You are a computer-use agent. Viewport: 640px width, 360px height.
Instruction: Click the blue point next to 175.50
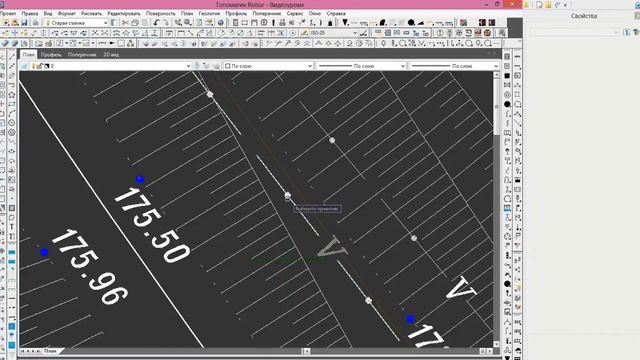click(140, 180)
